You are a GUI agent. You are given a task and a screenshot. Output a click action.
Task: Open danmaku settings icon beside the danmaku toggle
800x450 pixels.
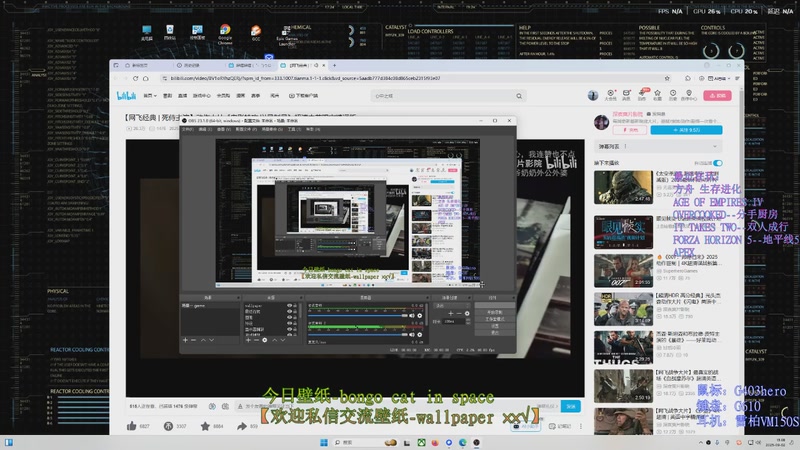(x=225, y=406)
